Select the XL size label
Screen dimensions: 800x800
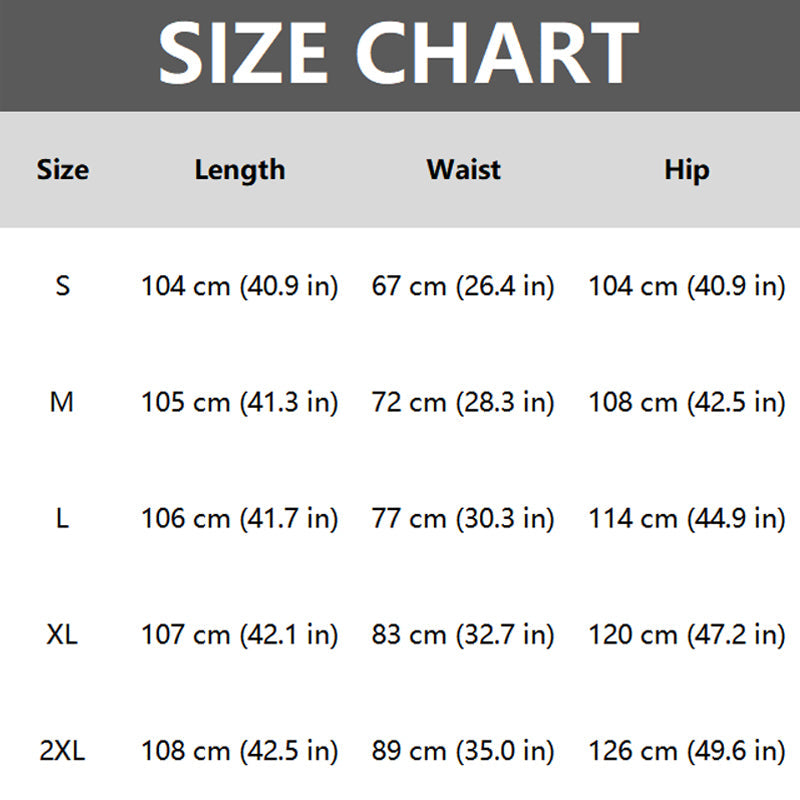click(x=62, y=635)
